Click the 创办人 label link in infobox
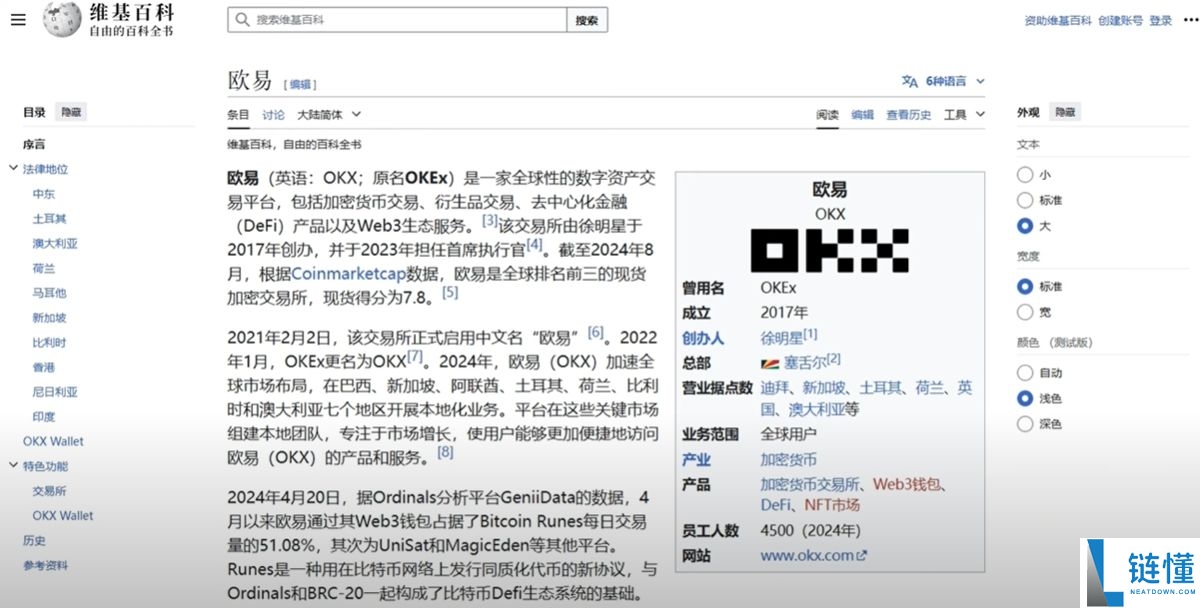The height and width of the screenshot is (608, 1200). [703, 338]
